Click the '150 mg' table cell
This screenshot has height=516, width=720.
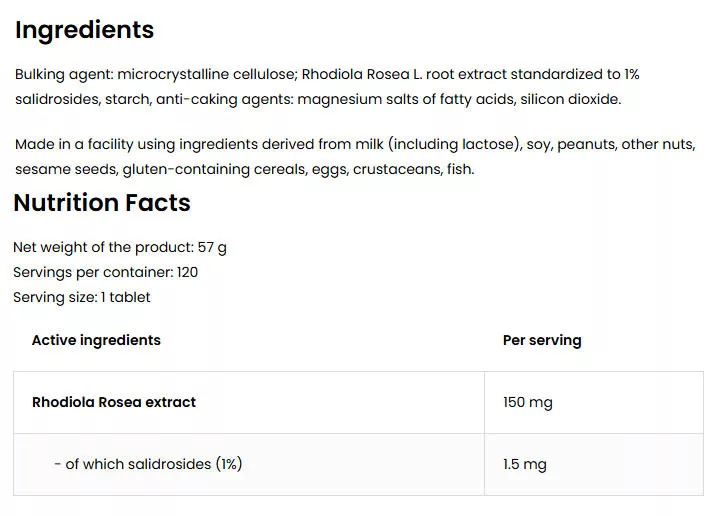coord(528,402)
